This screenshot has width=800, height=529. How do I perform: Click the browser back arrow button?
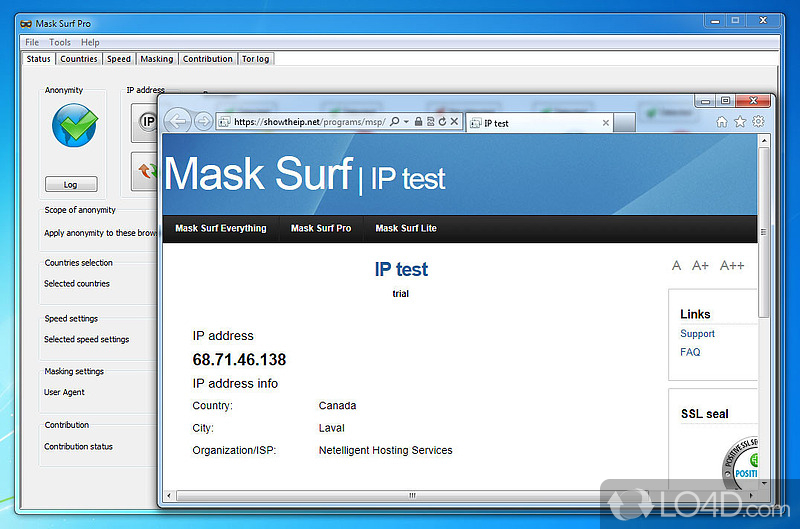point(177,121)
